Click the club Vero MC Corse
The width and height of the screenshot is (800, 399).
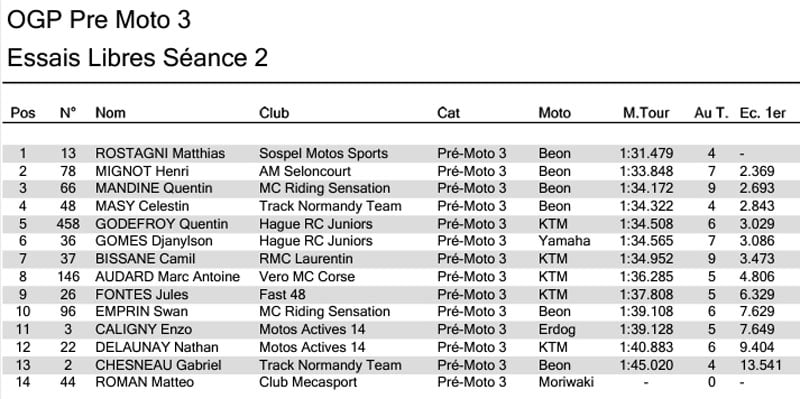(307, 277)
